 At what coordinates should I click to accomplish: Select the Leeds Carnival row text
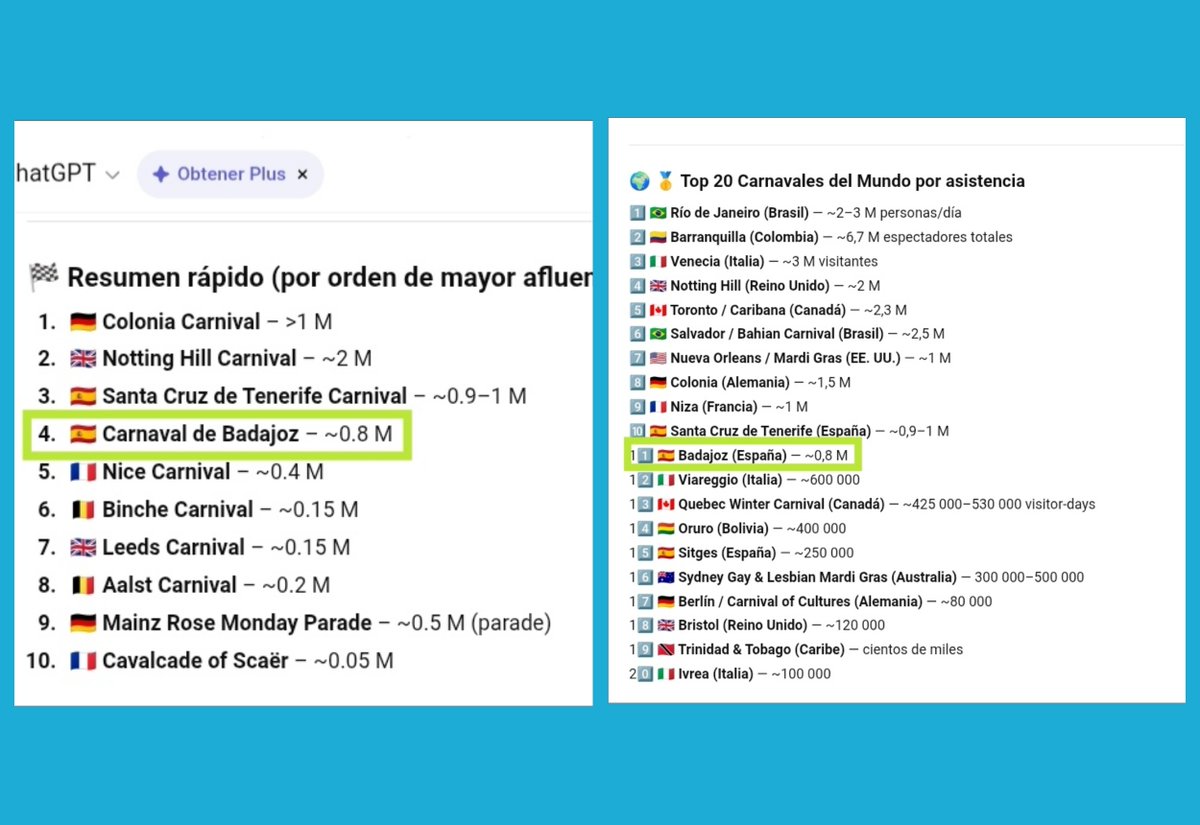[226, 548]
